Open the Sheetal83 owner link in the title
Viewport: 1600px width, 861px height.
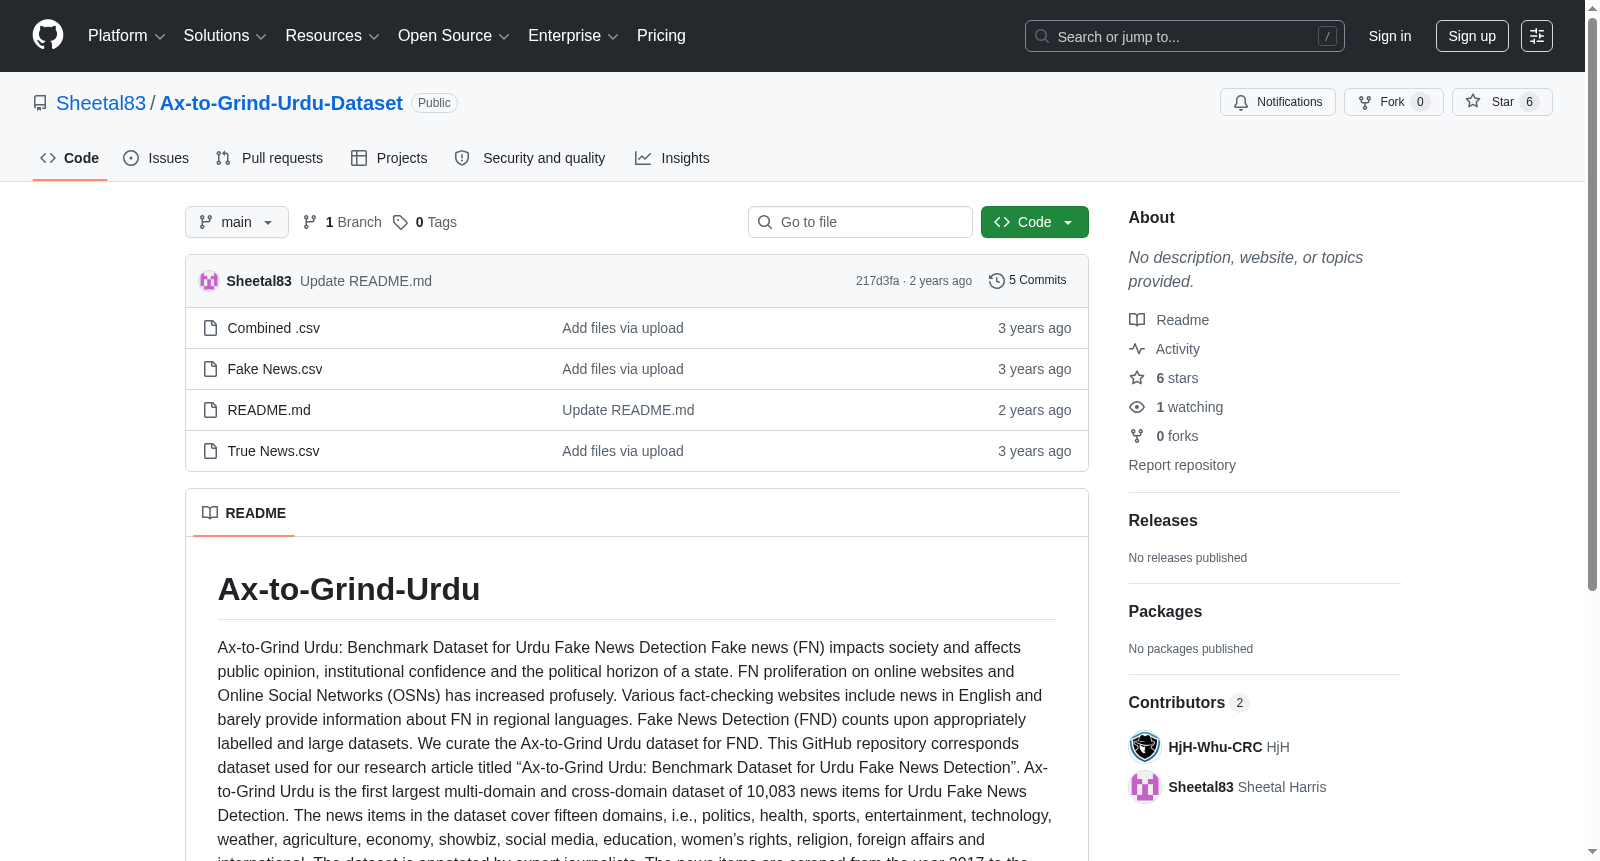coord(101,103)
